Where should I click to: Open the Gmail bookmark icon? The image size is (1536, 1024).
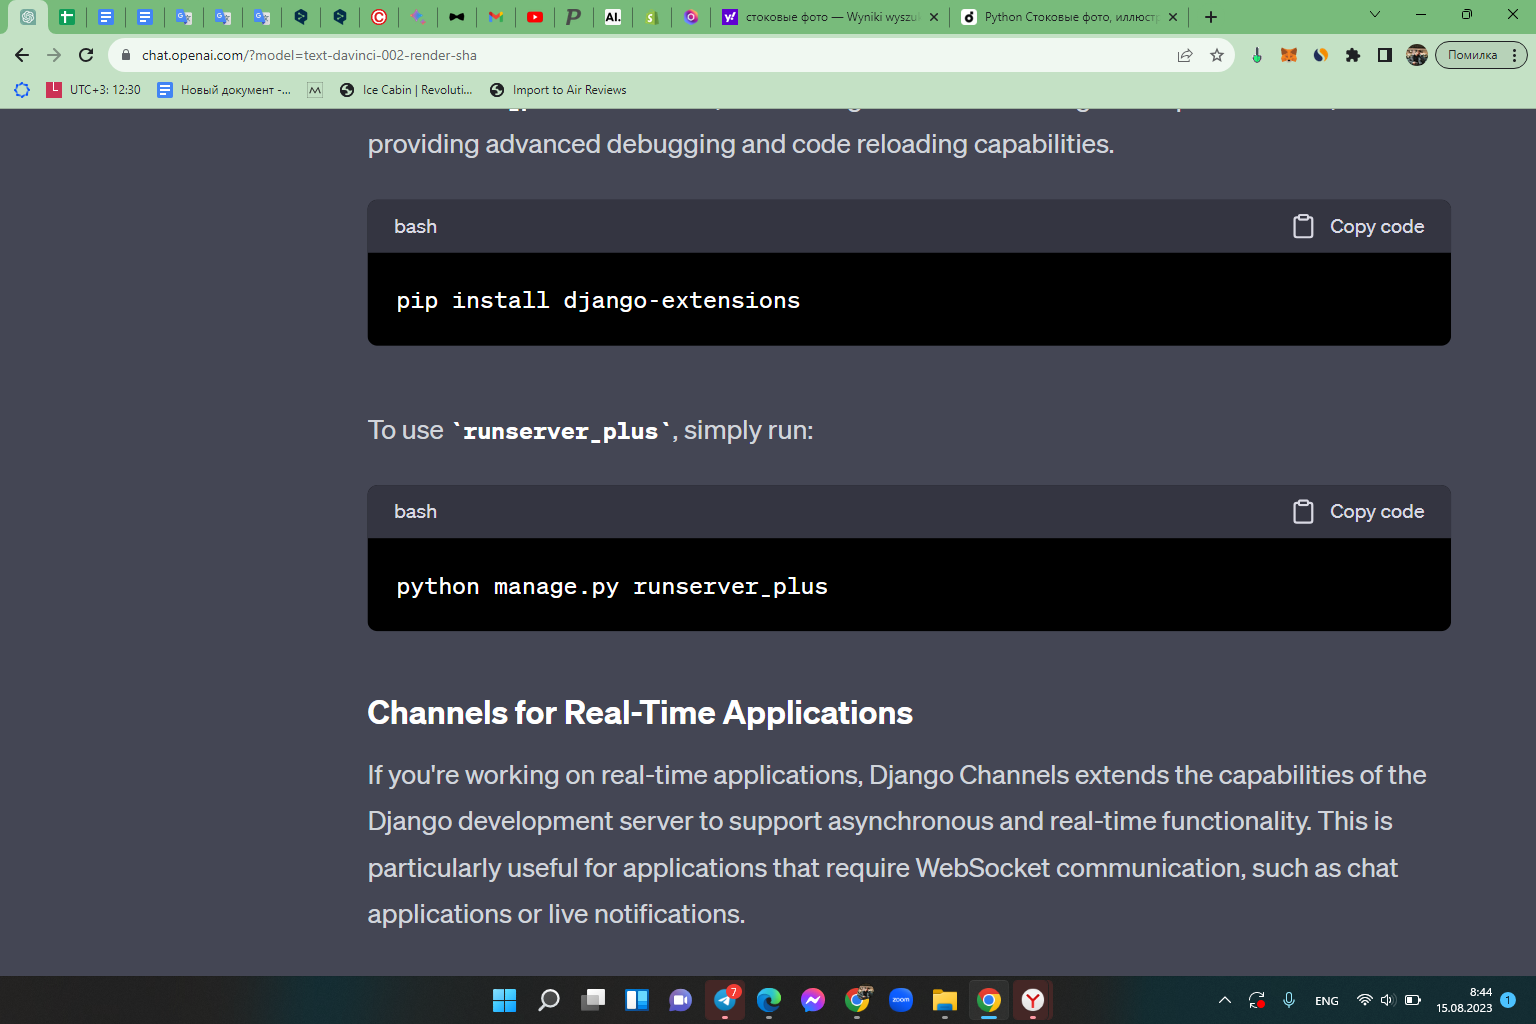[496, 17]
